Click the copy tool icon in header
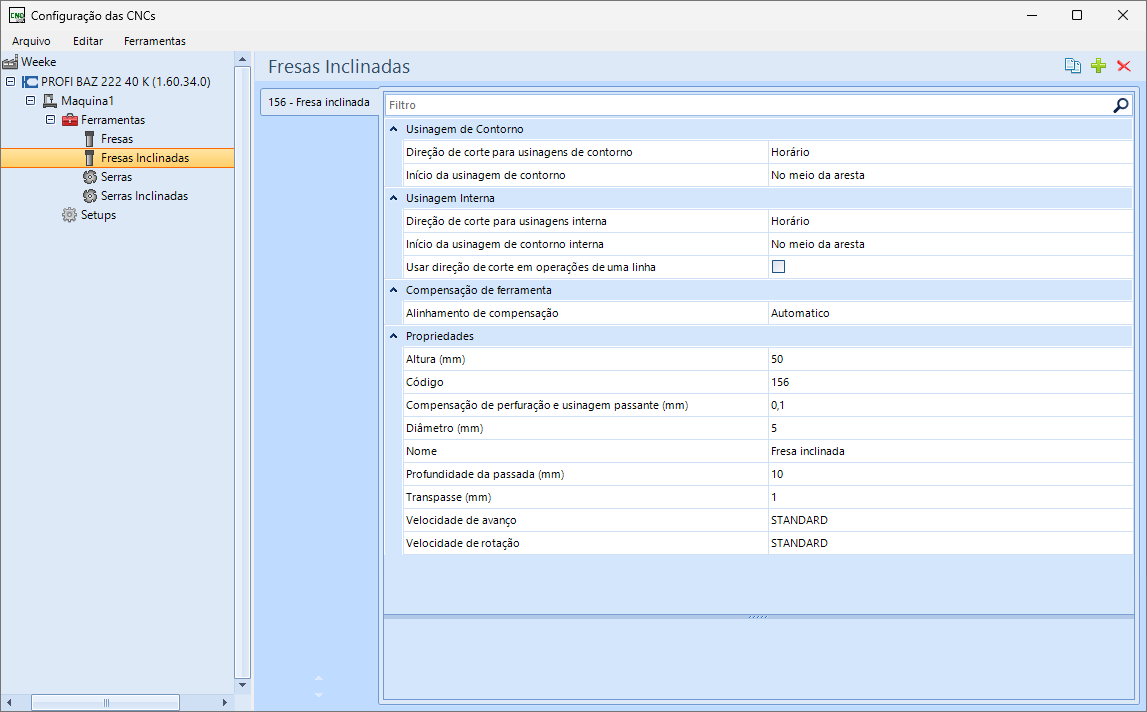1147x712 pixels. click(1072, 66)
